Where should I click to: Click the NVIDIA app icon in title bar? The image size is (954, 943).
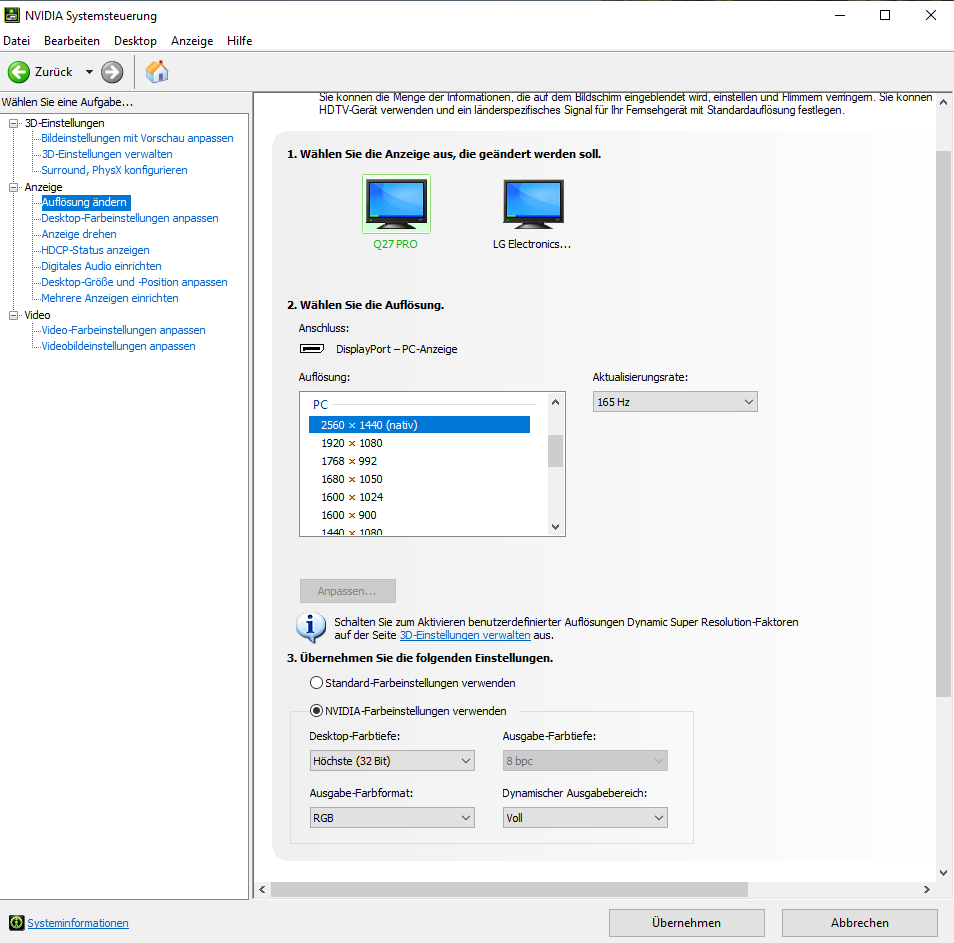pos(12,15)
